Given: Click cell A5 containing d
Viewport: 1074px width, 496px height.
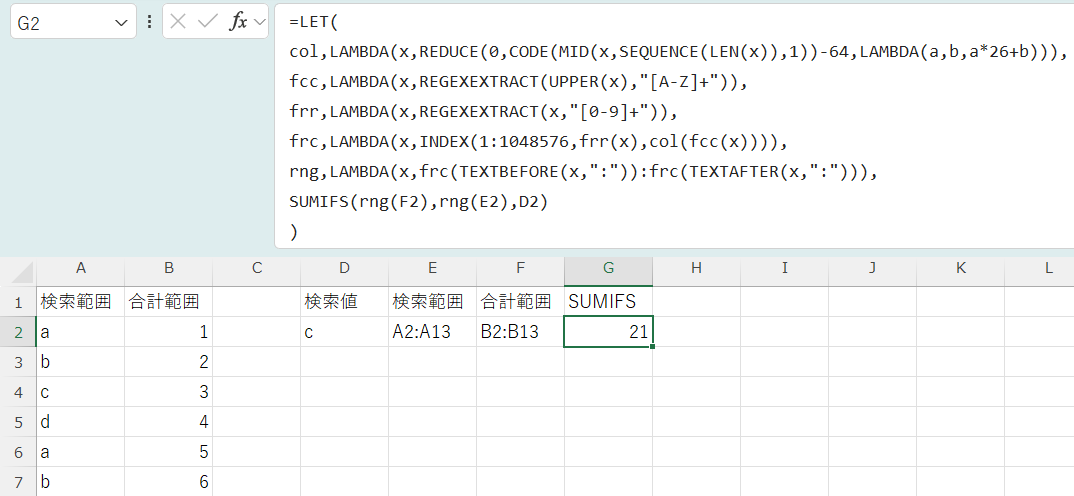Looking at the screenshot, I should tap(81, 423).
